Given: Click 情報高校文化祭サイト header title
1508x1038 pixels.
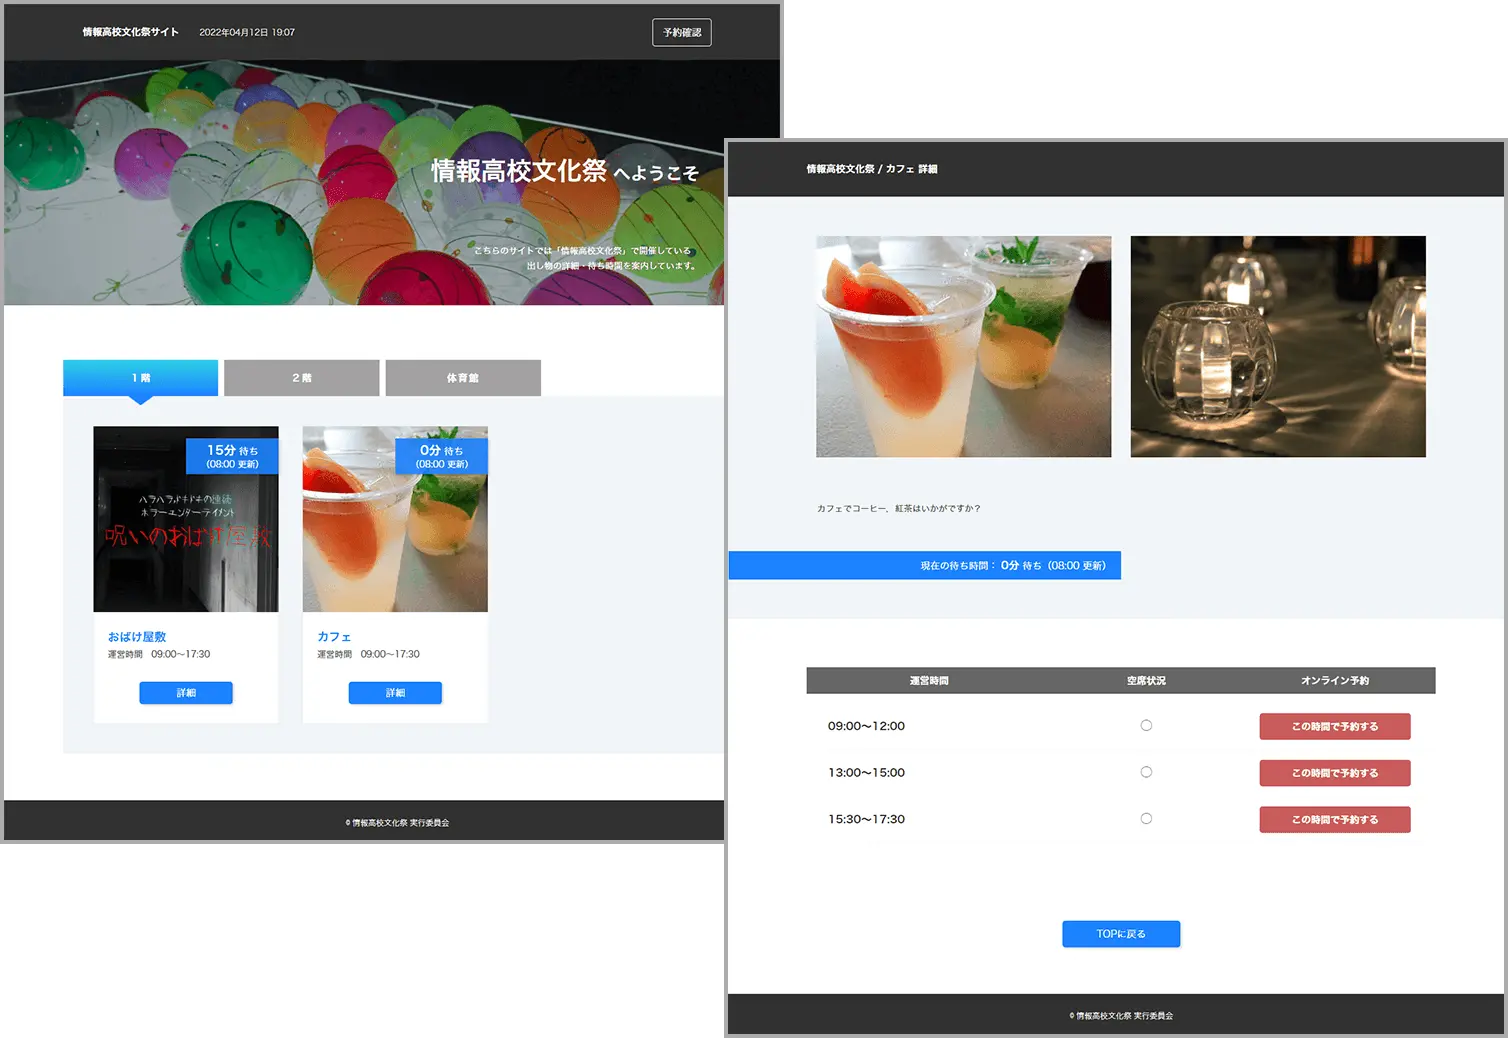Looking at the screenshot, I should [x=130, y=32].
